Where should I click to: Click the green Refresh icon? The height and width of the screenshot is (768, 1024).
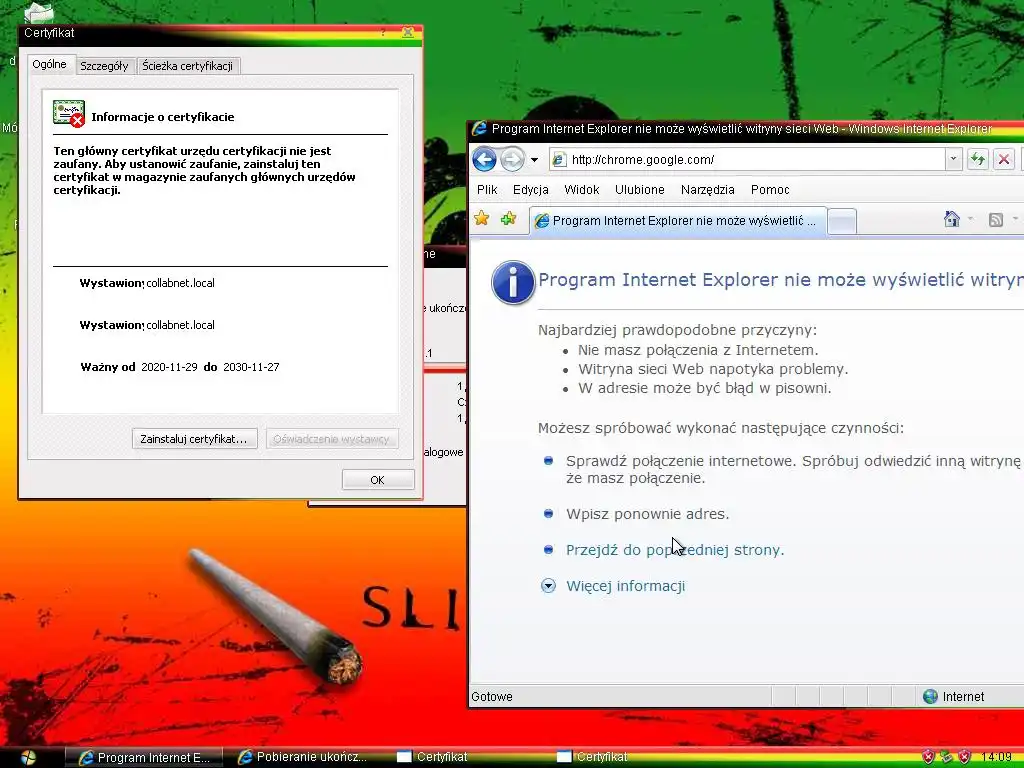(977, 159)
